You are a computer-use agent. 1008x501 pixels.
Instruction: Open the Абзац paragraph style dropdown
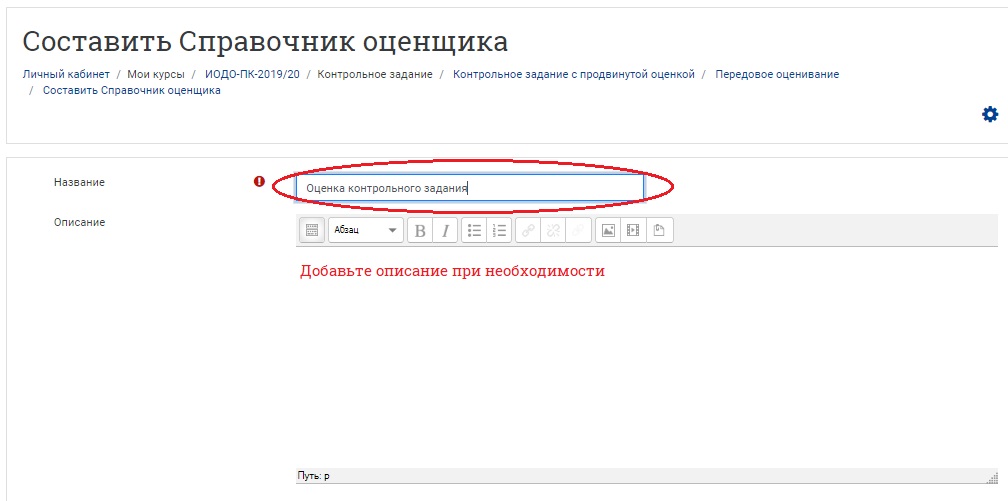click(x=366, y=230)
